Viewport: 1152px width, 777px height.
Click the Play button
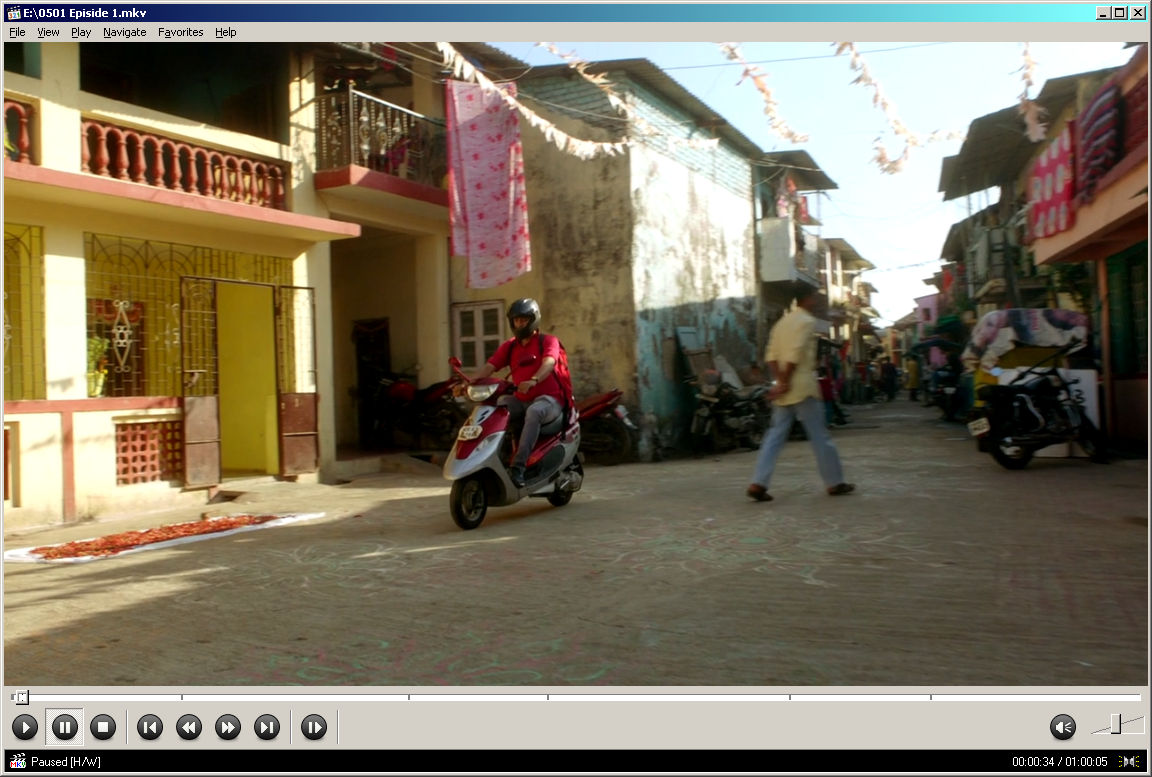pos(25,727)
